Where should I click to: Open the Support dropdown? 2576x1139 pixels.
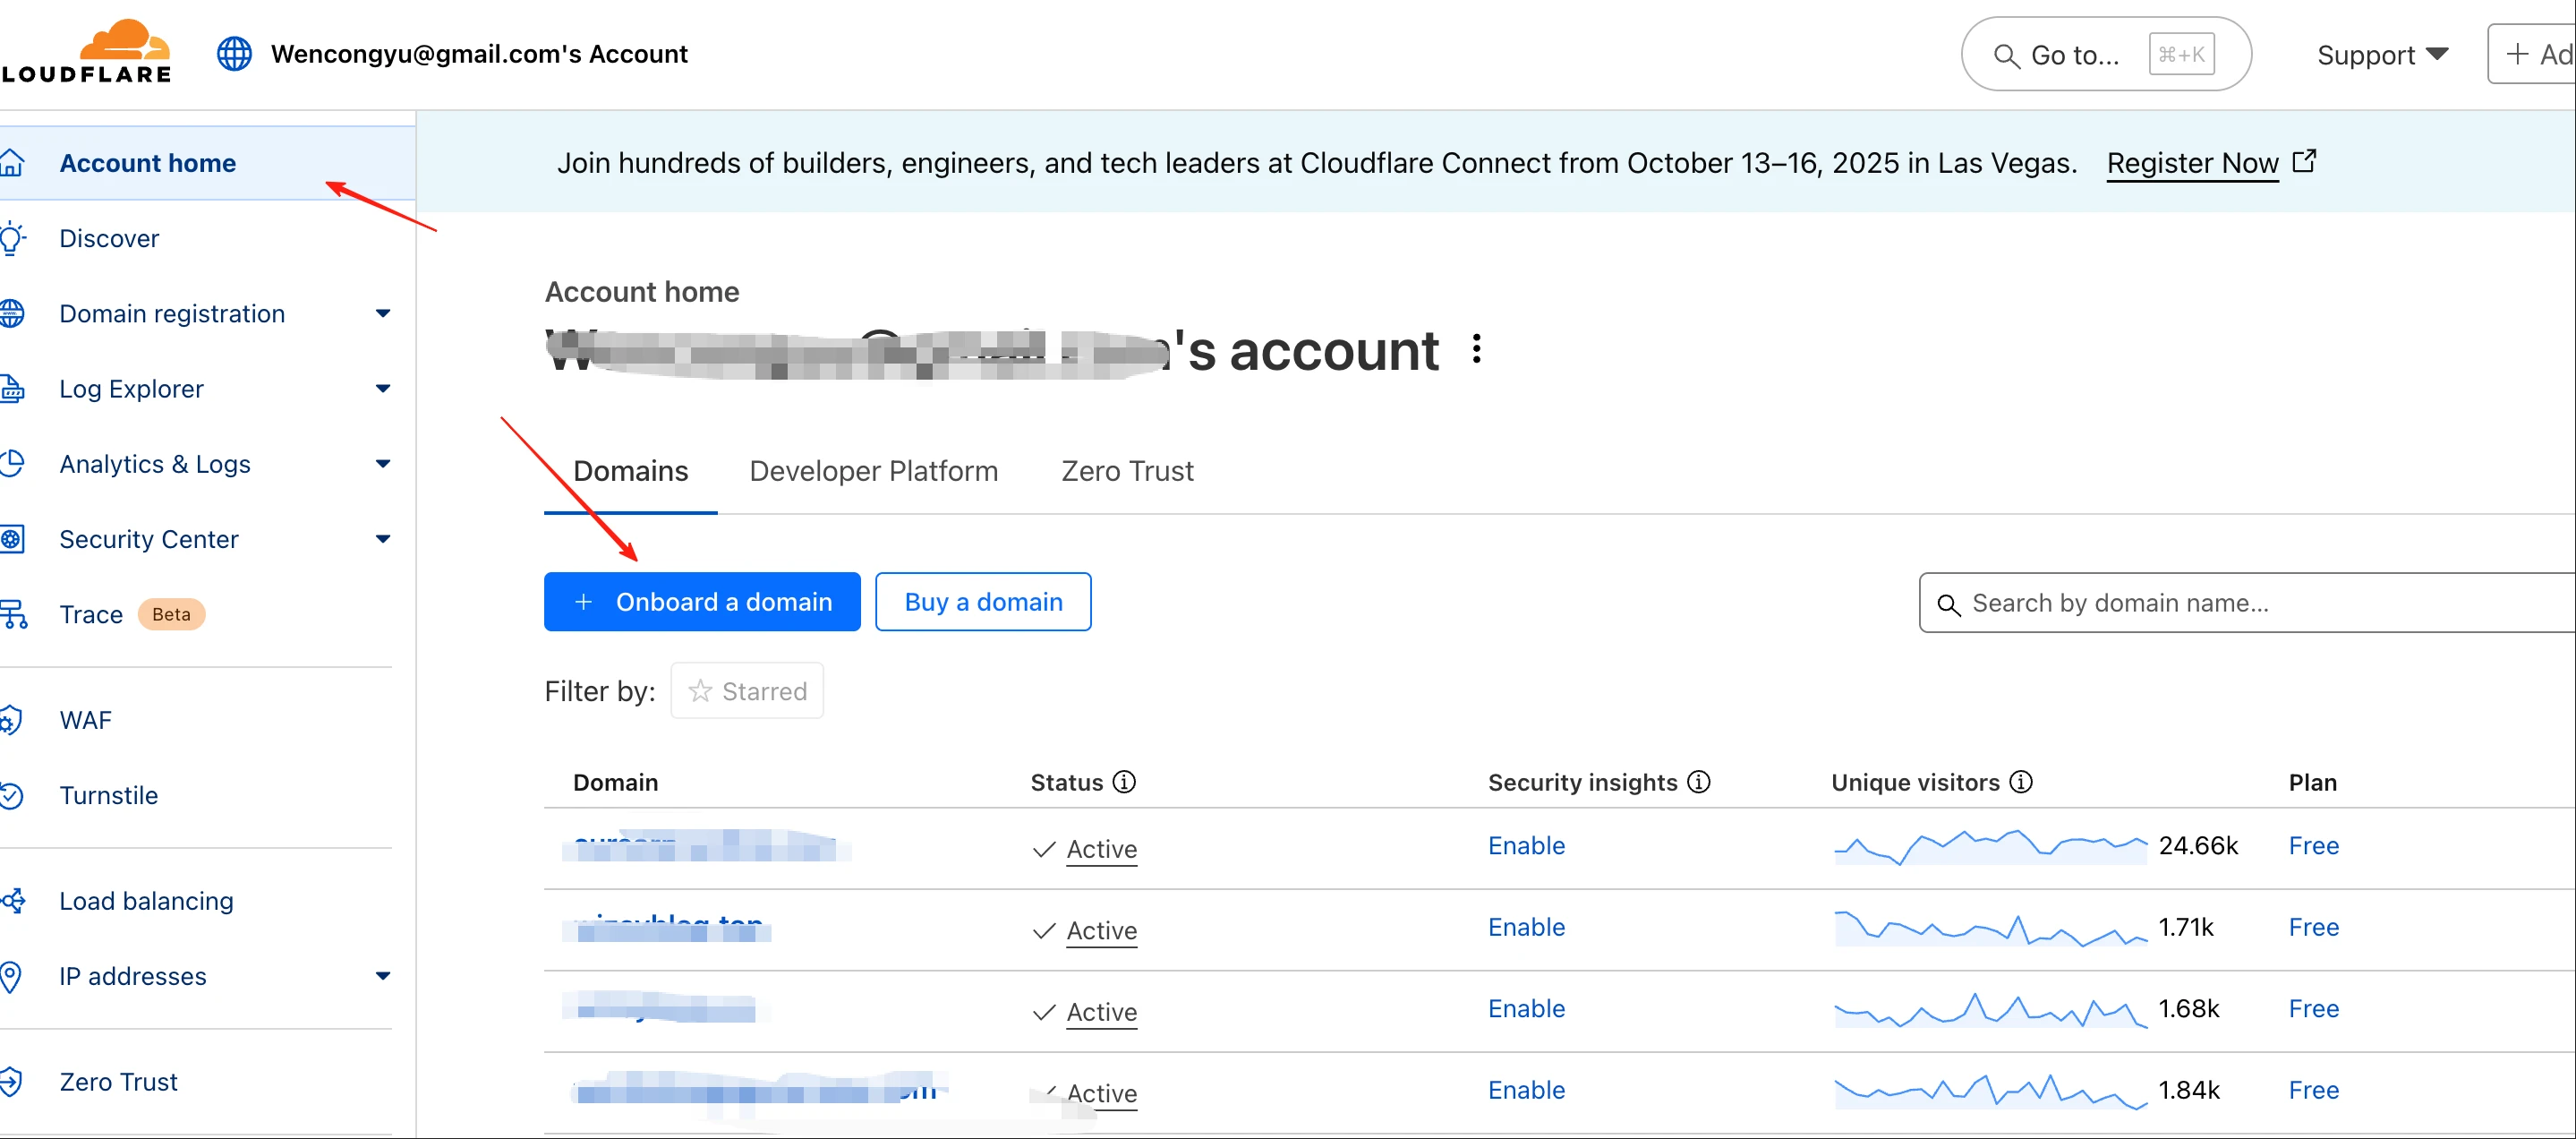2382,55
